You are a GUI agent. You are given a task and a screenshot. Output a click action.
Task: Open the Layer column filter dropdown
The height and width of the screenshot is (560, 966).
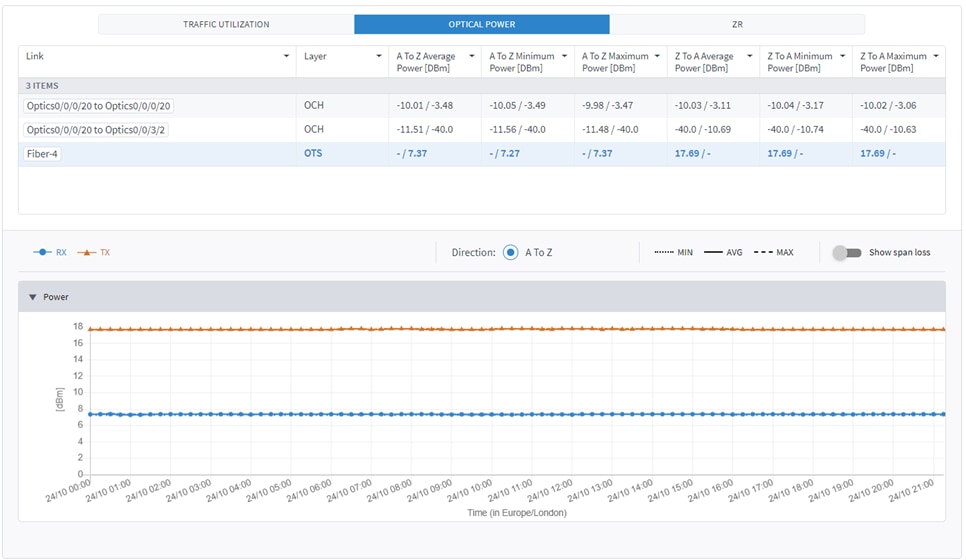pyautogui.click(x=379, y=57)
